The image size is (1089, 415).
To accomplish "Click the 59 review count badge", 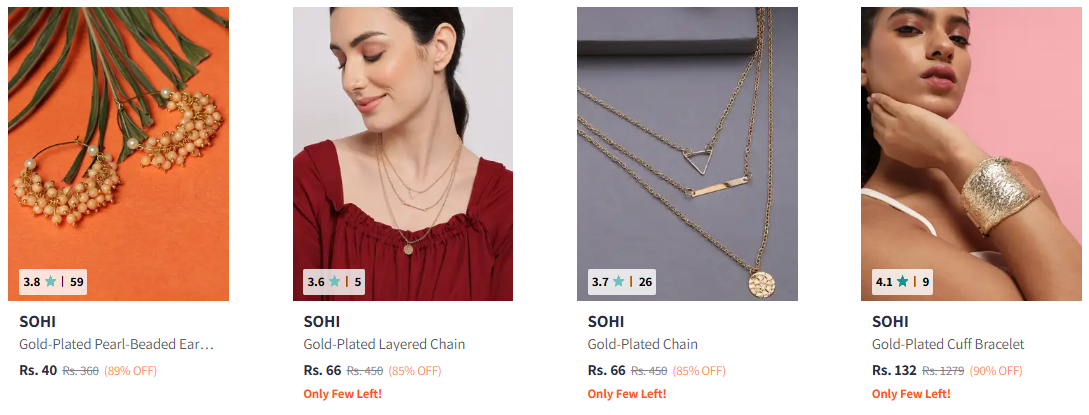I will click(x=76, y=282).
